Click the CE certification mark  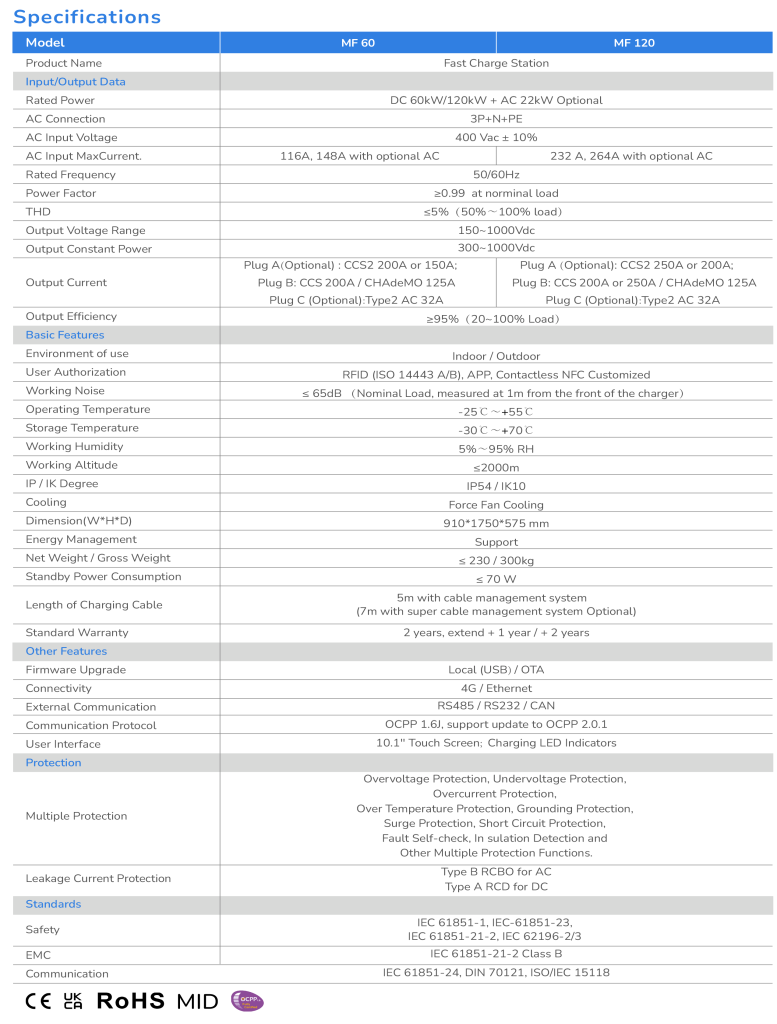coord(38,1000)
